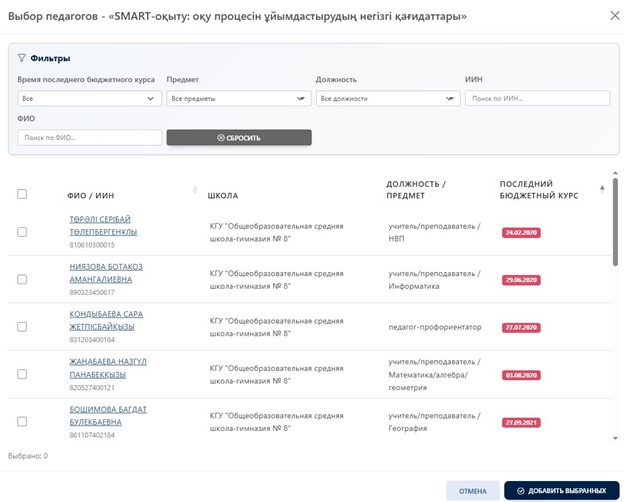Sort by Последний бюджетный курс arrow icon
The height and width of the screenshot is (502, 624).
[602, 188]
